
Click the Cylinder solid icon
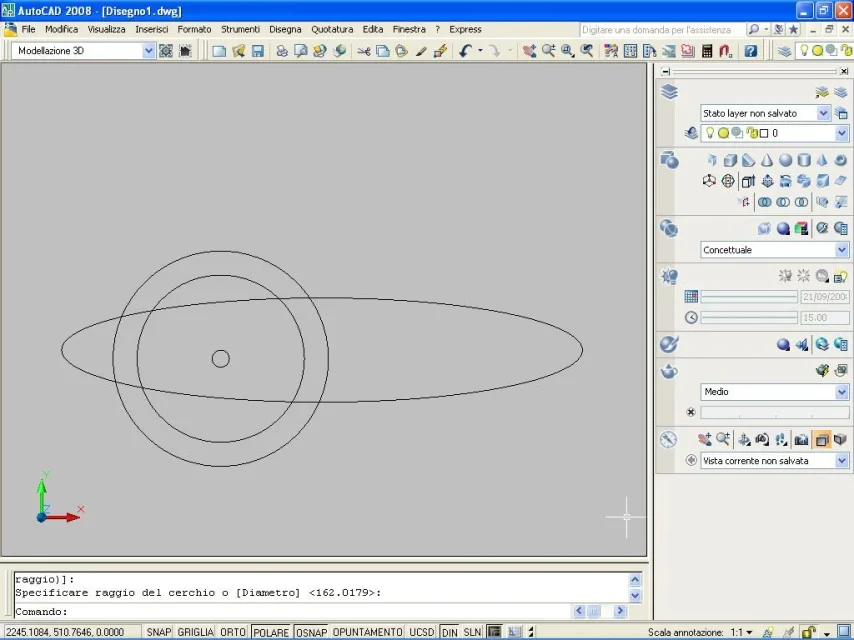(x=804, y=160)
